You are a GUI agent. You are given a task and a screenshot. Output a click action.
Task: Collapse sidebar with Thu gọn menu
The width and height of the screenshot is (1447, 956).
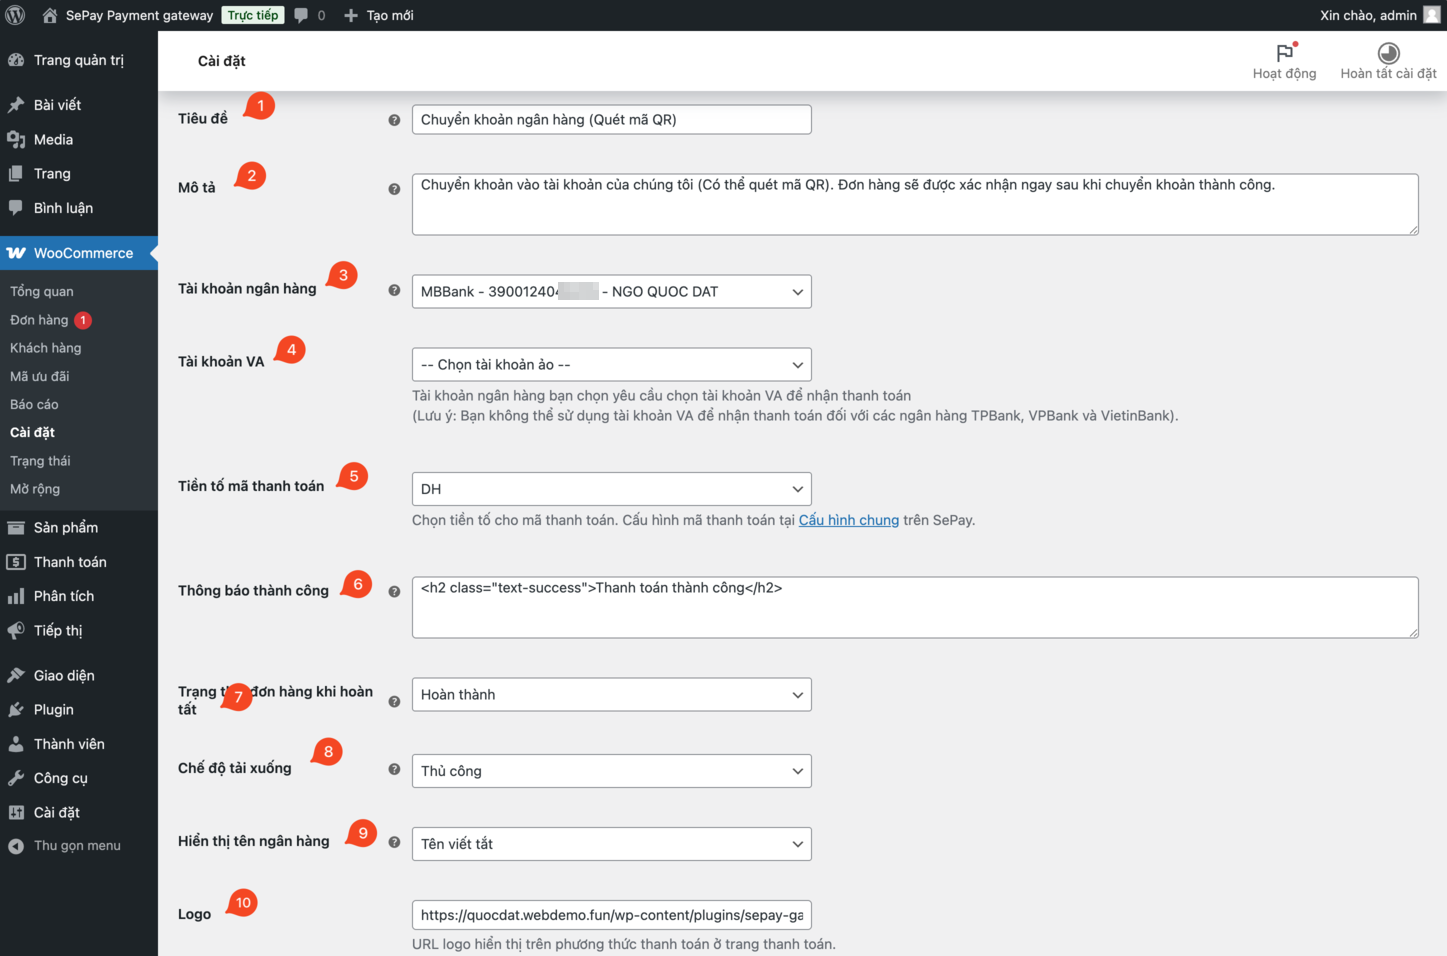(76, 846)
